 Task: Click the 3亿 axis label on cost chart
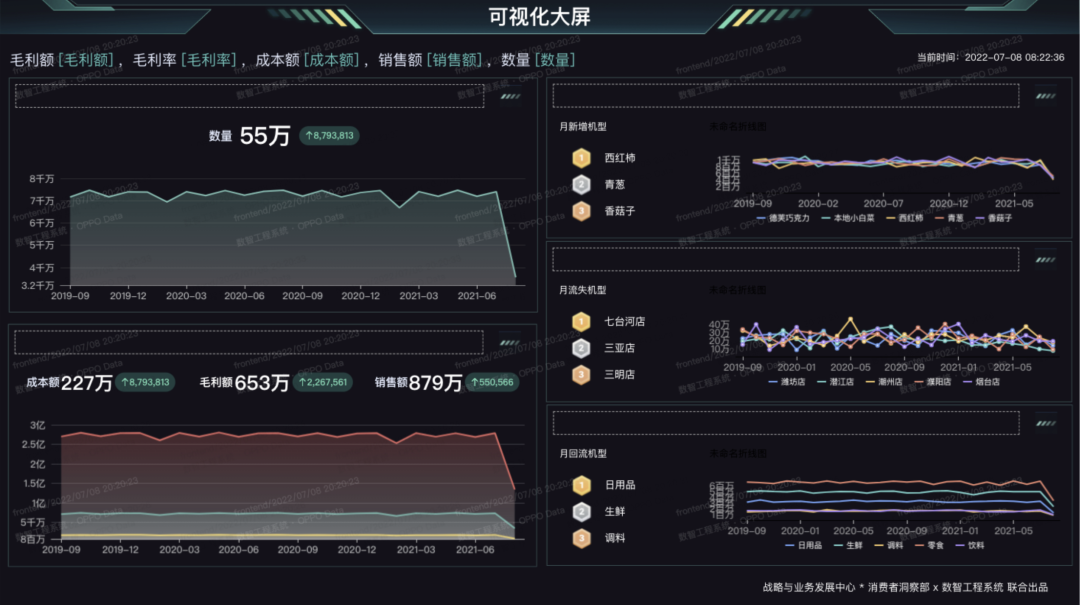(x=37, y=425)
